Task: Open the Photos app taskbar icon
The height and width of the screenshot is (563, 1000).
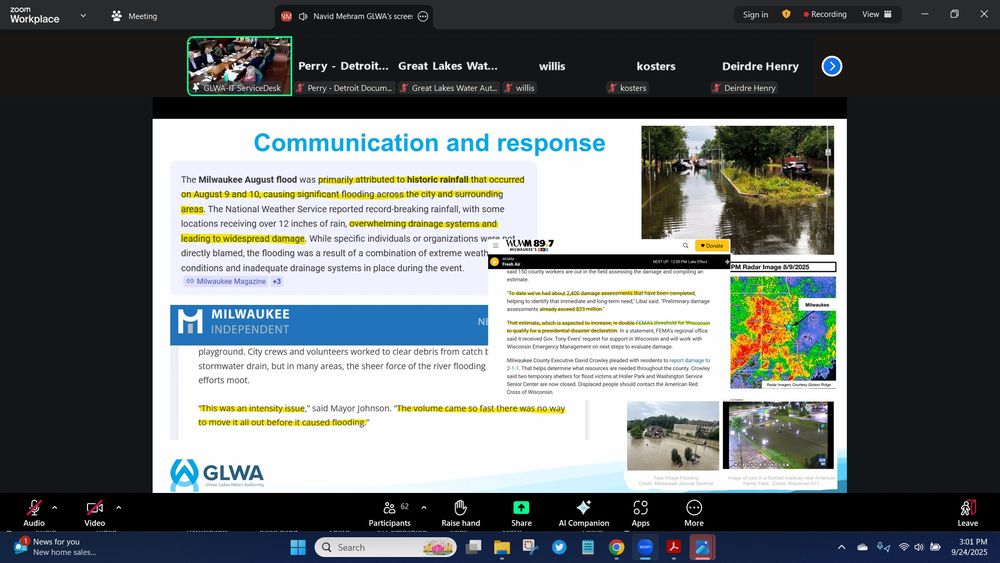Action: [702, 547]
